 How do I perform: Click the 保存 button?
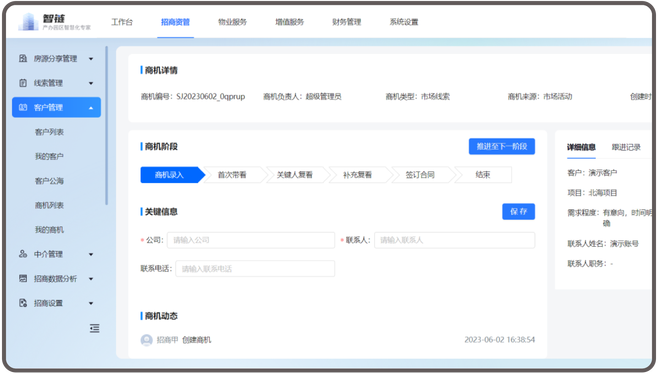coord(519,212)
